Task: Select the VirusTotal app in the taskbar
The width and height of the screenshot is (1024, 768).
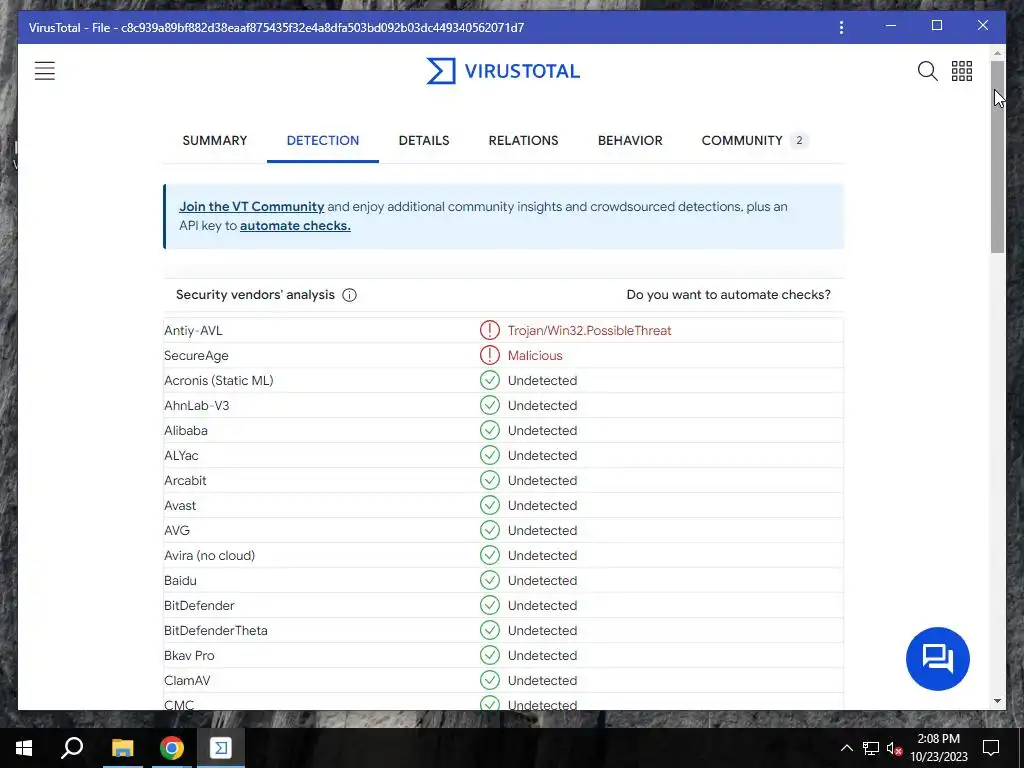Action: tap(221, 748)
